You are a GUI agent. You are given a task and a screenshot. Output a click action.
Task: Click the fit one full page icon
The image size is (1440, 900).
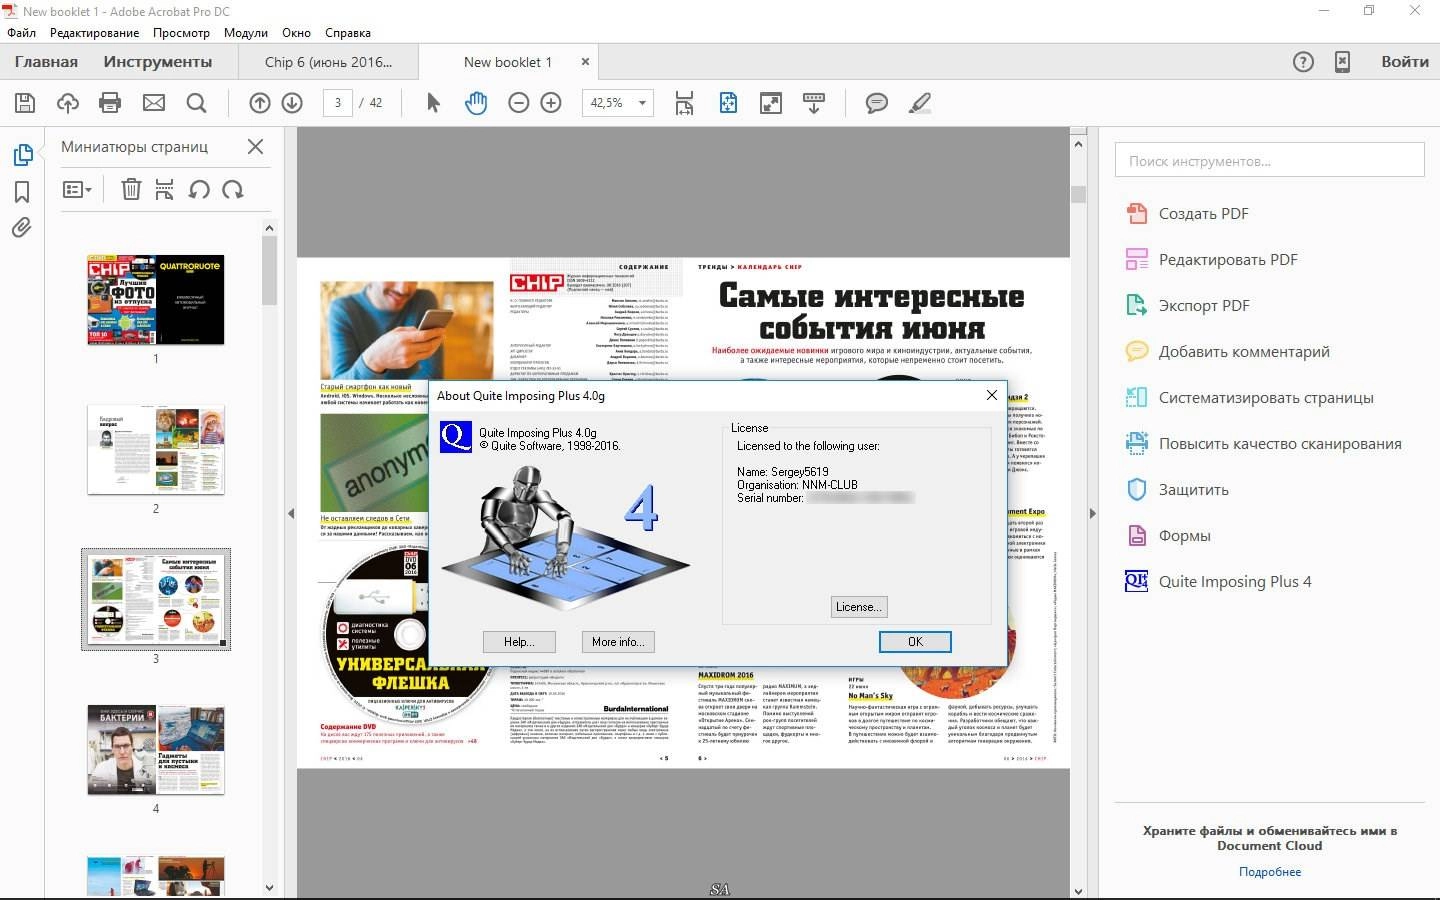point(728,103)
